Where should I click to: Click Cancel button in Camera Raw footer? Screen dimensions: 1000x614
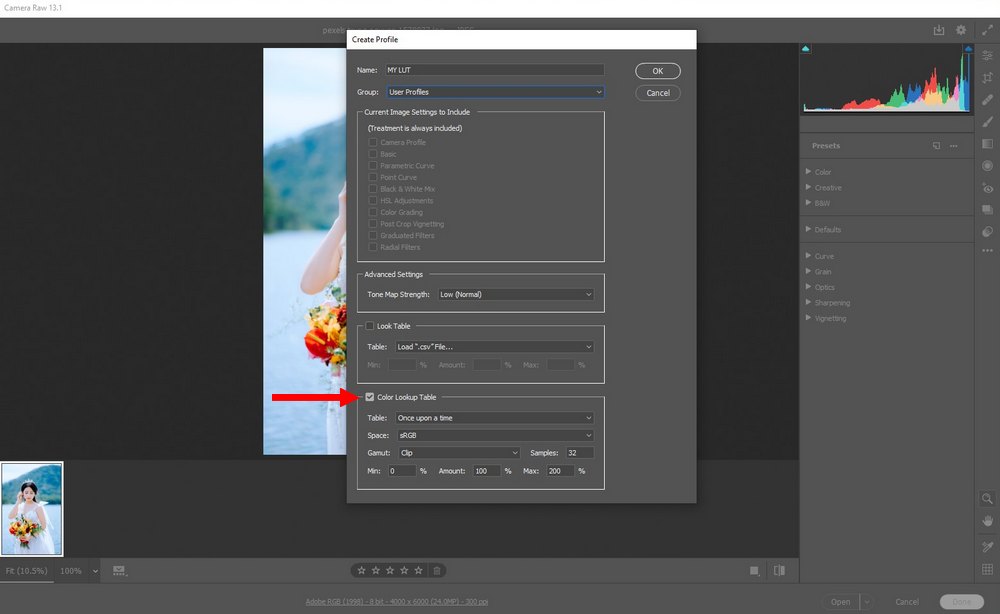906,601
